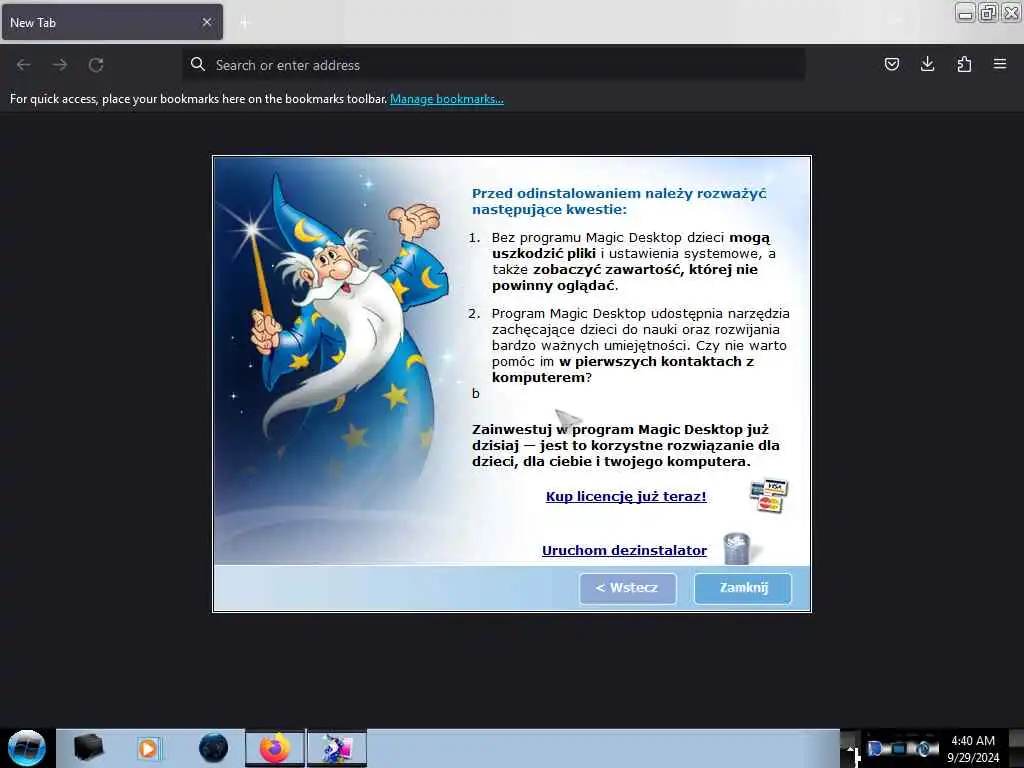
Task: Open the Windows Start button
Action: point(27,748)
